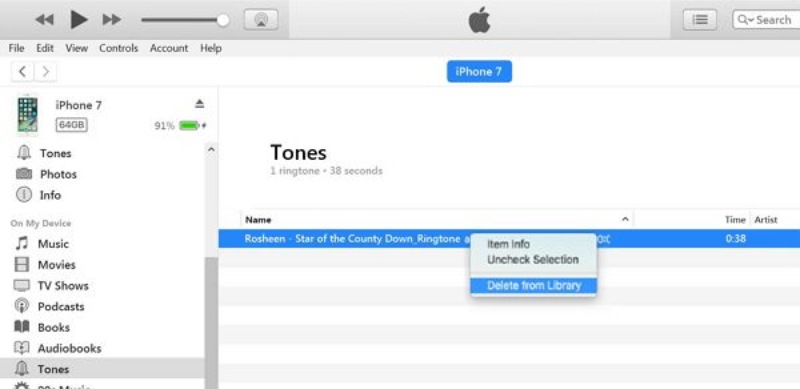Click the Name column sort arrow
800x389 pixels.
pyautogui.click(x=625, y=220)
